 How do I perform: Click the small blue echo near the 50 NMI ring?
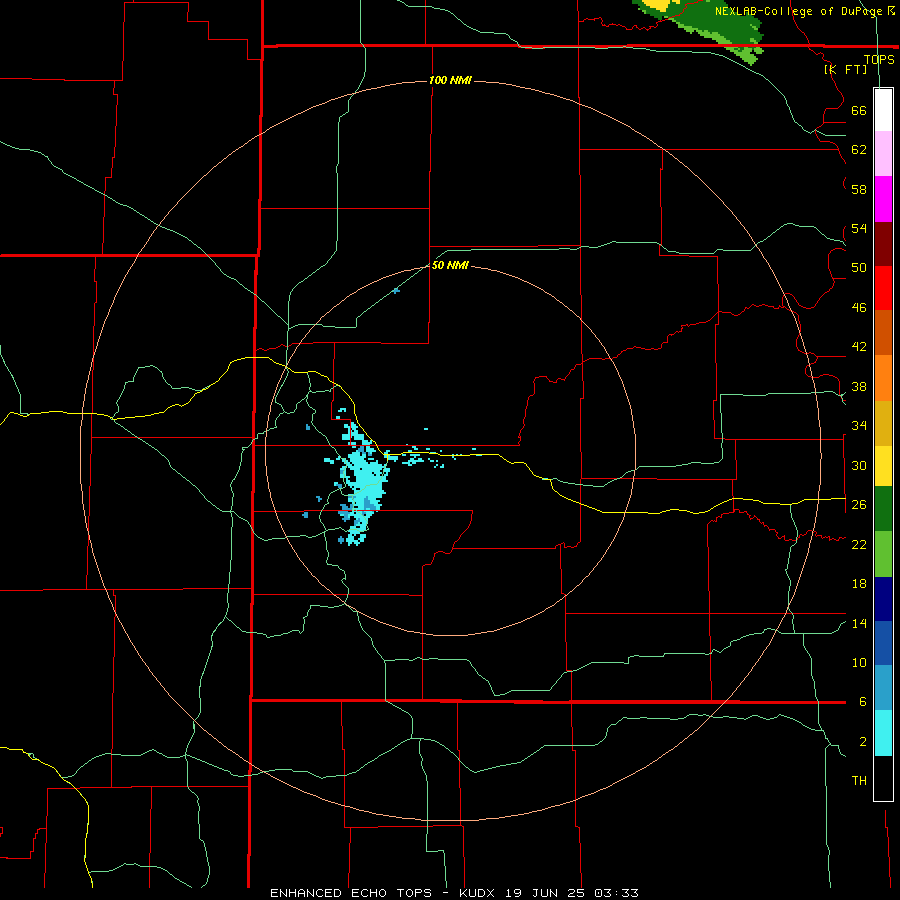[x=396, y=291]
